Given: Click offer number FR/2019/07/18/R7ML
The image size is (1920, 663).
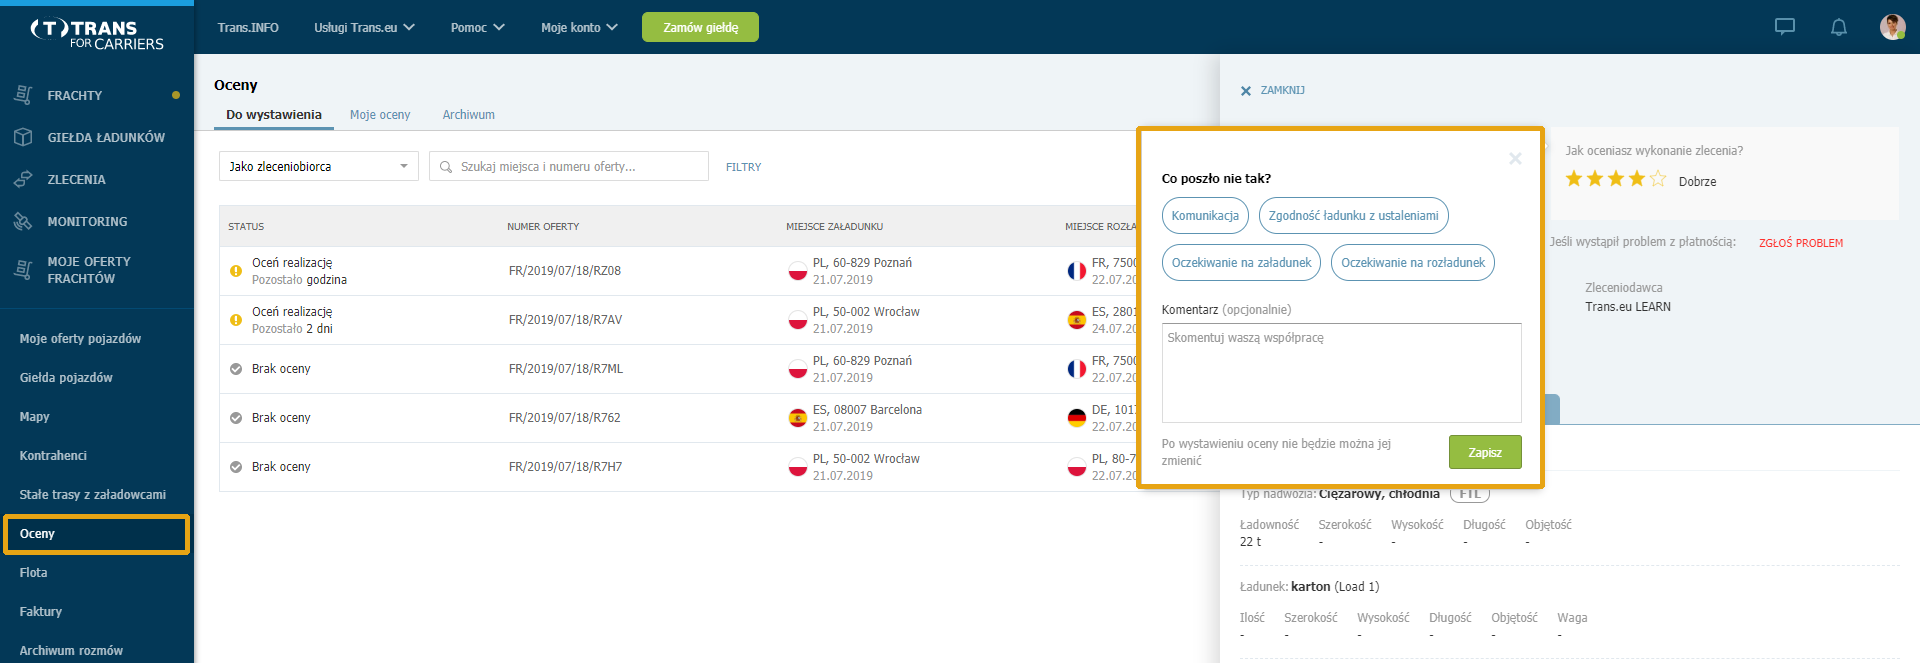Looking at the screenshot, I should coord(565,369).
